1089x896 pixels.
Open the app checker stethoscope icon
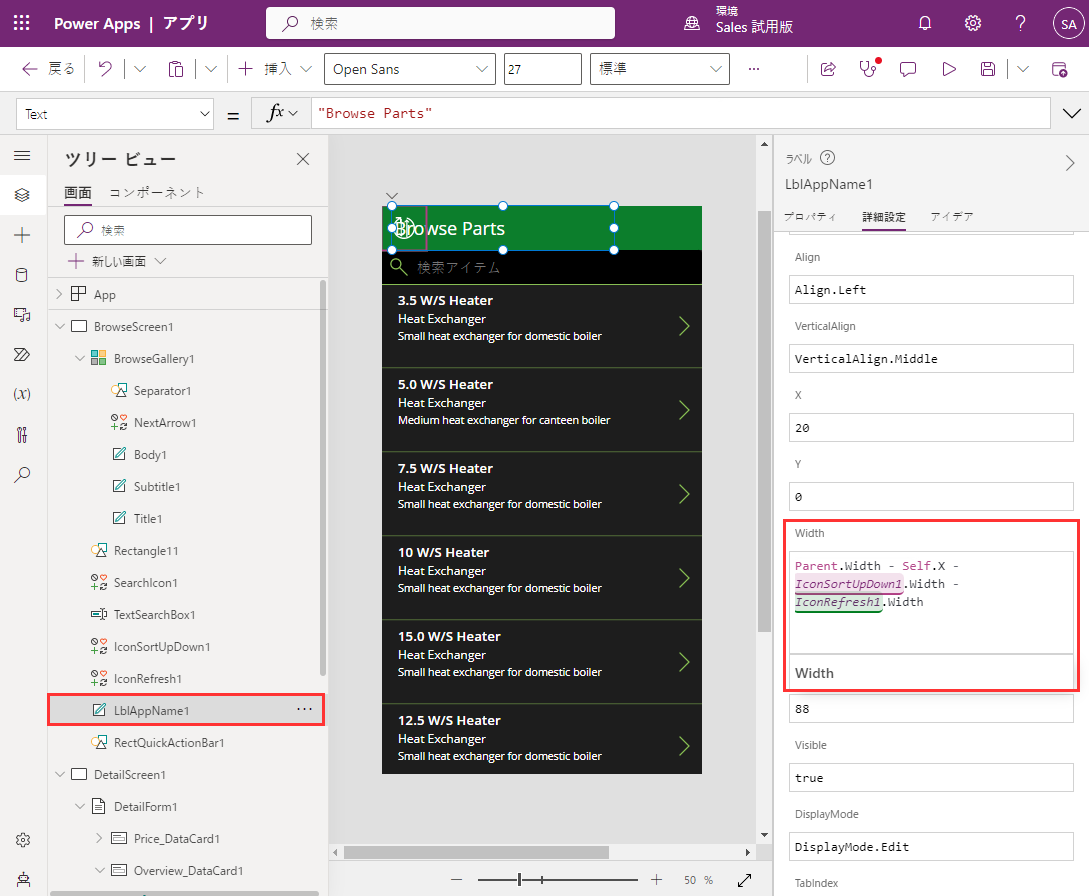click(868, 69)
